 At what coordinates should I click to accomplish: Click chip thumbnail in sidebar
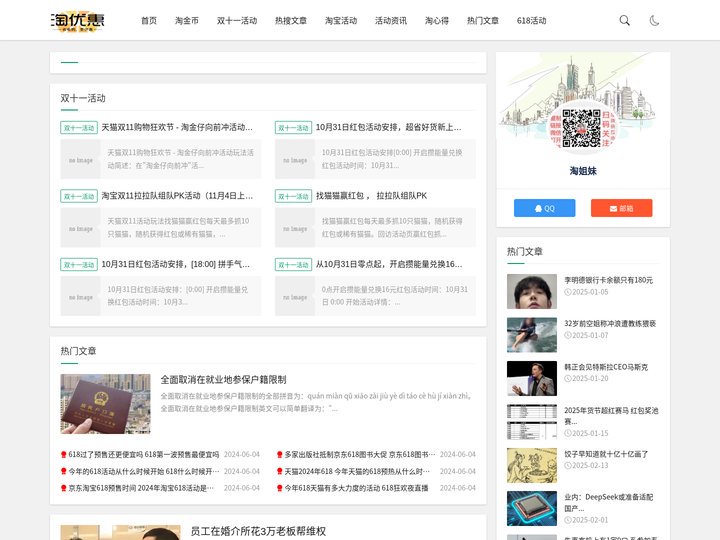click(x=532, y=508)
